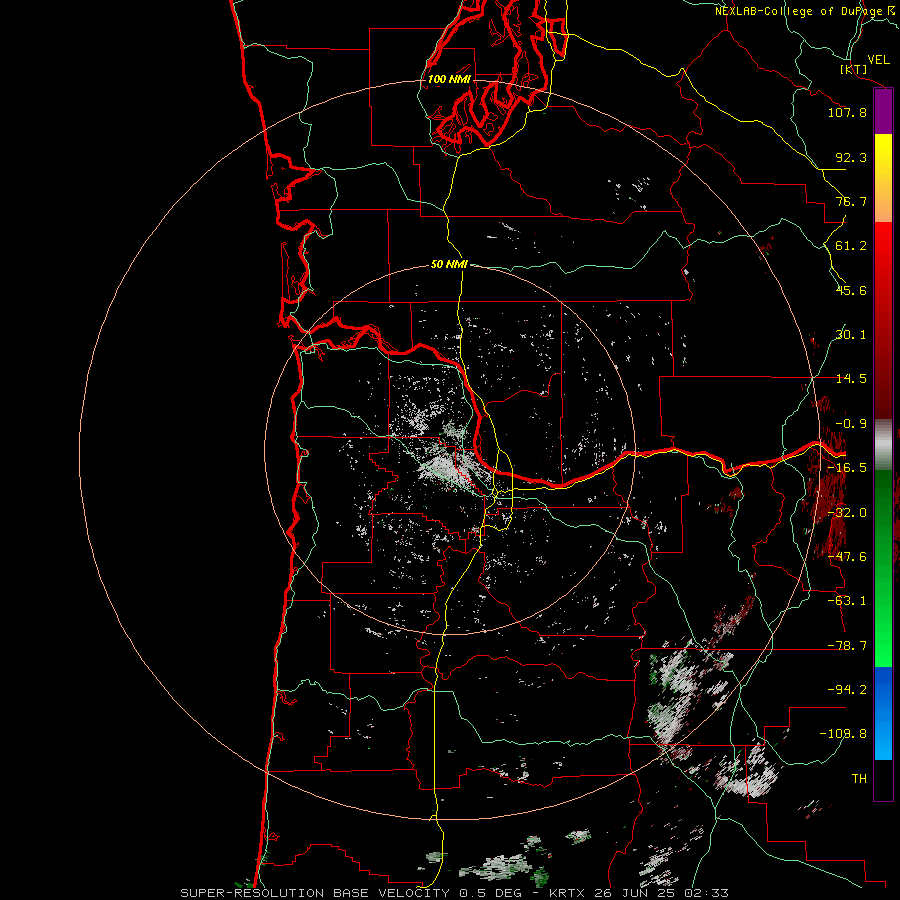Click the 100 NMI range ring label

(449, 79)
